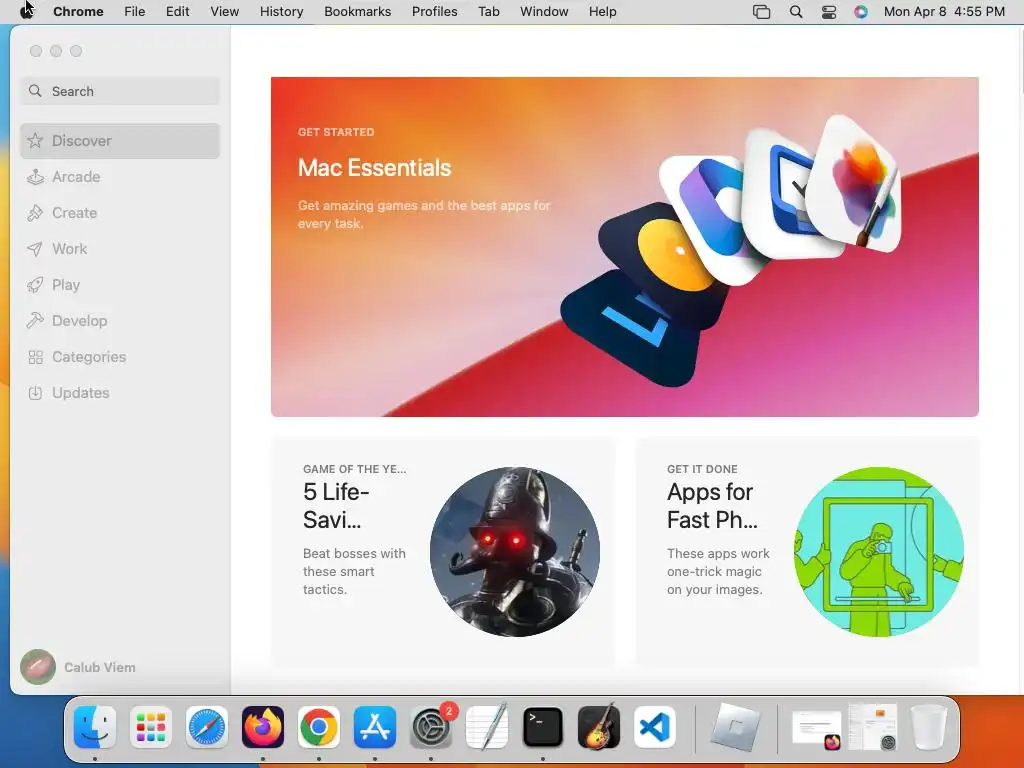Image resolution: width=1024 pixels, height=768 pixels.
Task: Navigate to the Develop section
Action: (x=120, y=321)
